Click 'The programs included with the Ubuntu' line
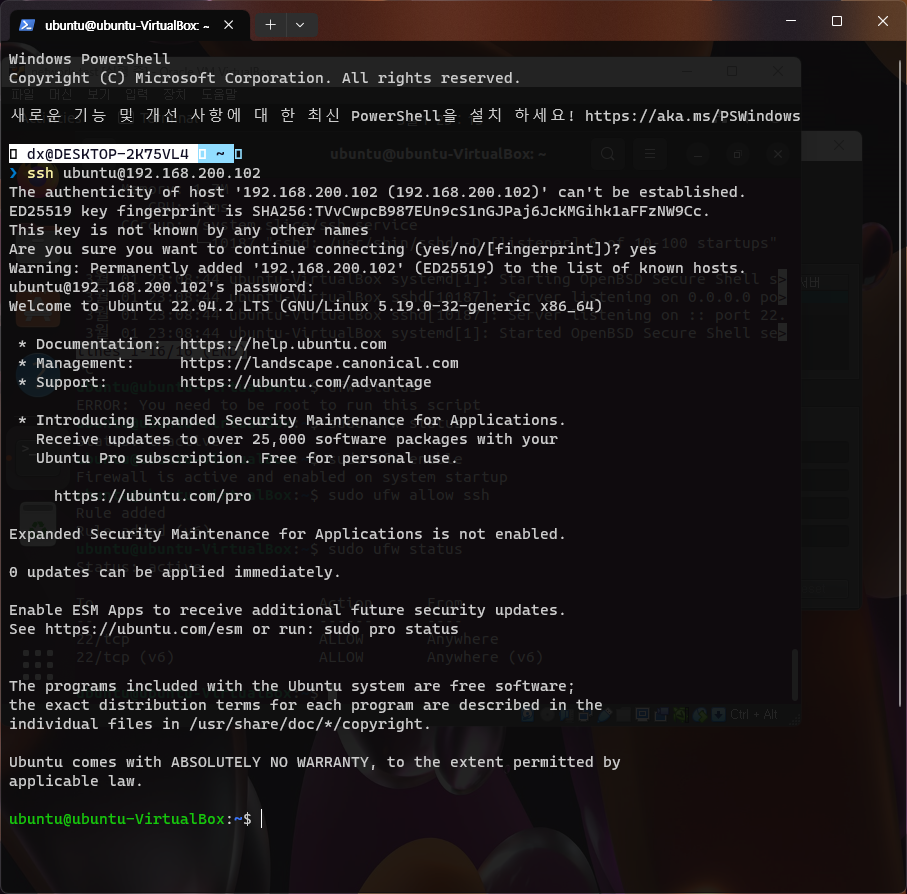 click(292, 686)
